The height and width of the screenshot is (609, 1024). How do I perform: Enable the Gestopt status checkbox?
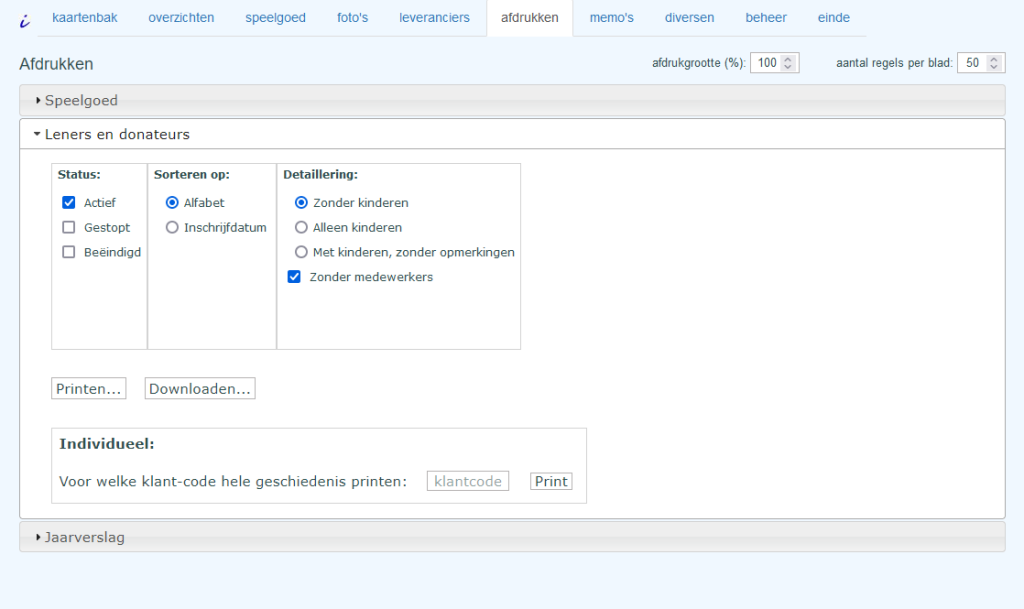tap(69, 227)
